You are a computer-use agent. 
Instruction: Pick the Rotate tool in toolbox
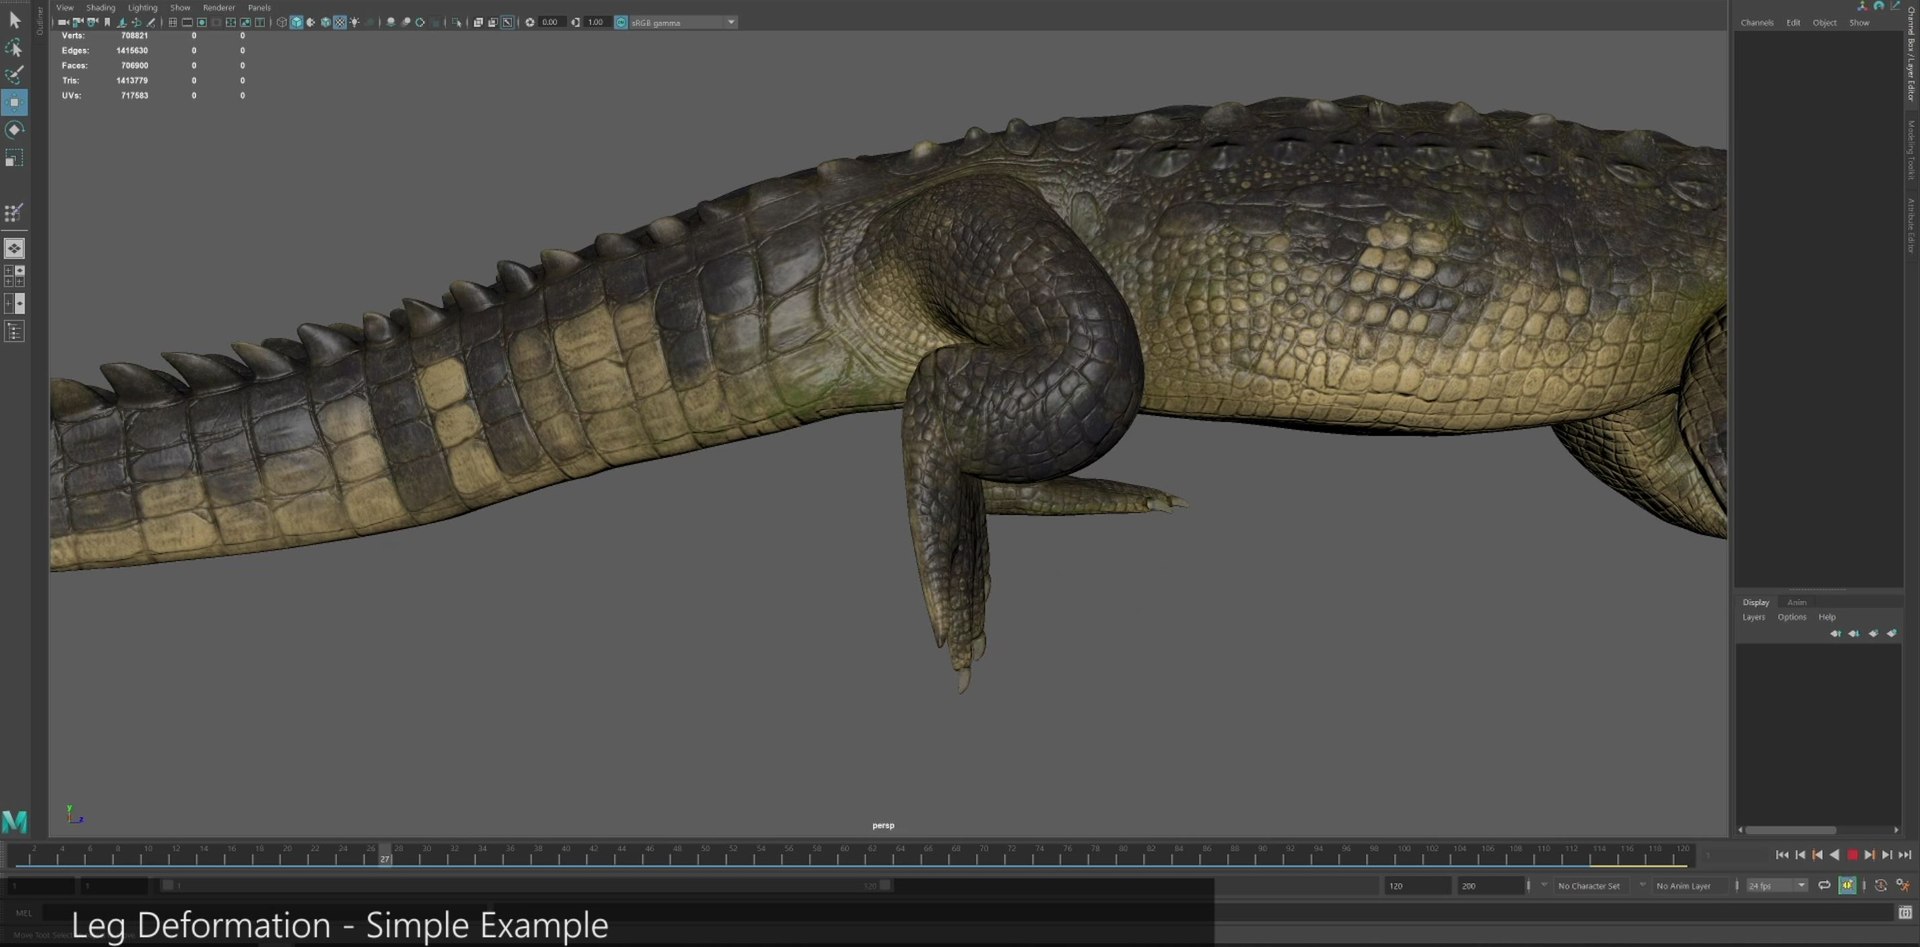tap(14, 130)
